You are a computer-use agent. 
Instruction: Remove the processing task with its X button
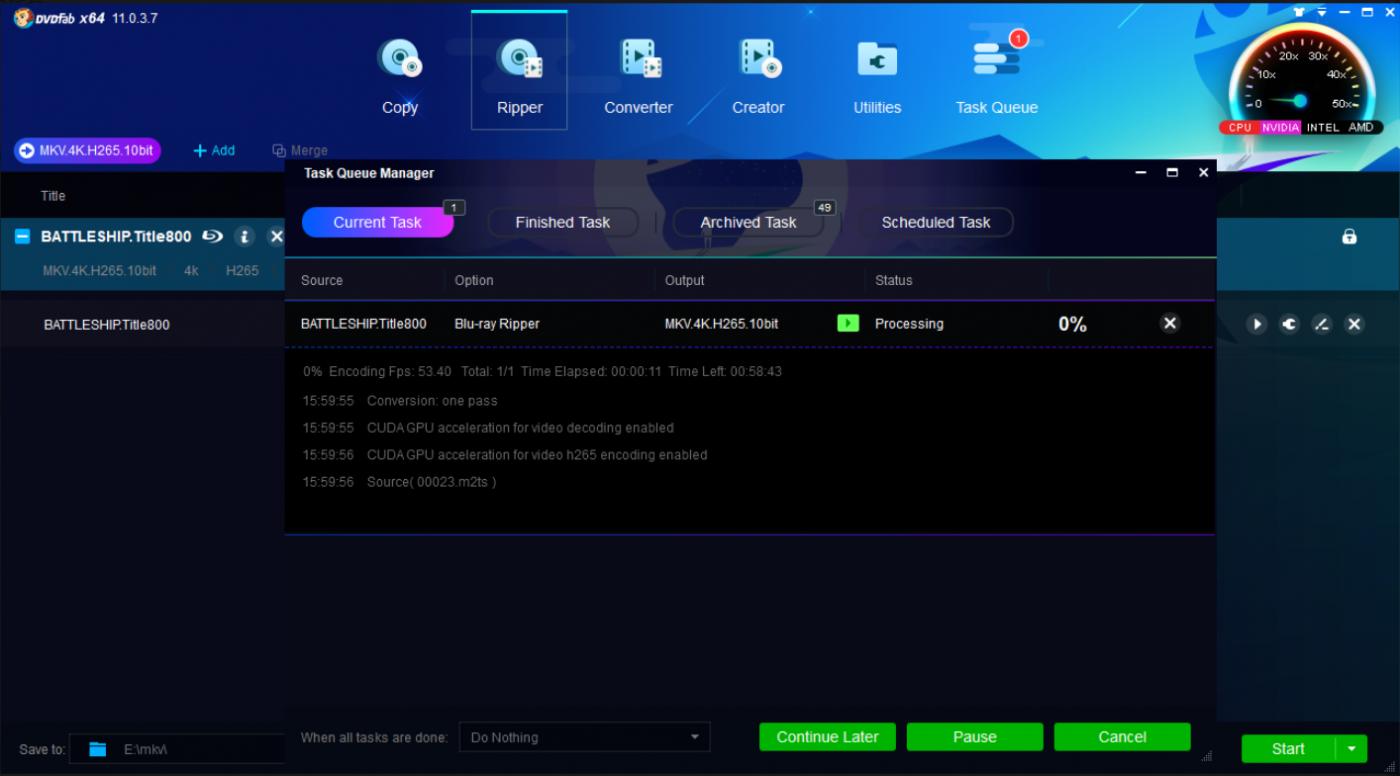point(1169,323)
